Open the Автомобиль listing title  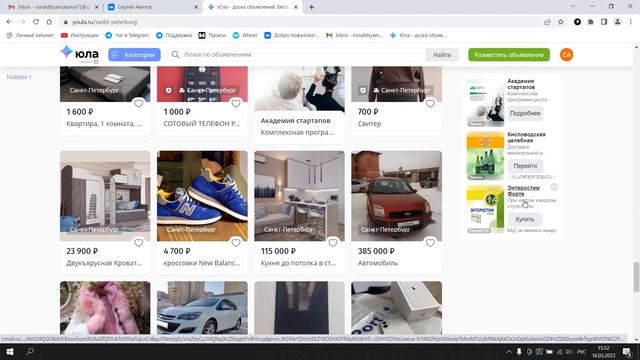tap(378, 263)
